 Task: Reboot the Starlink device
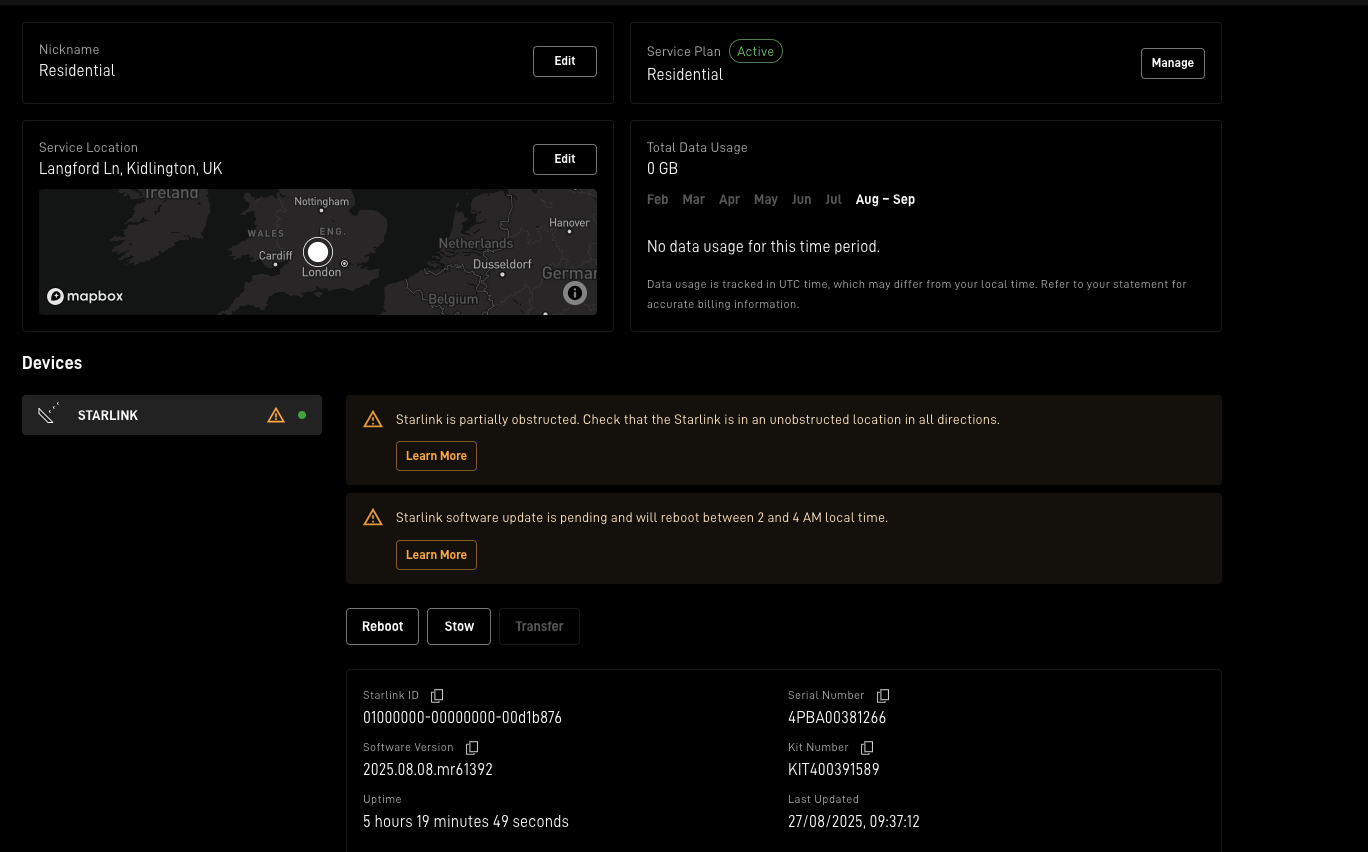pyautogui.click(x=382, y=626)
